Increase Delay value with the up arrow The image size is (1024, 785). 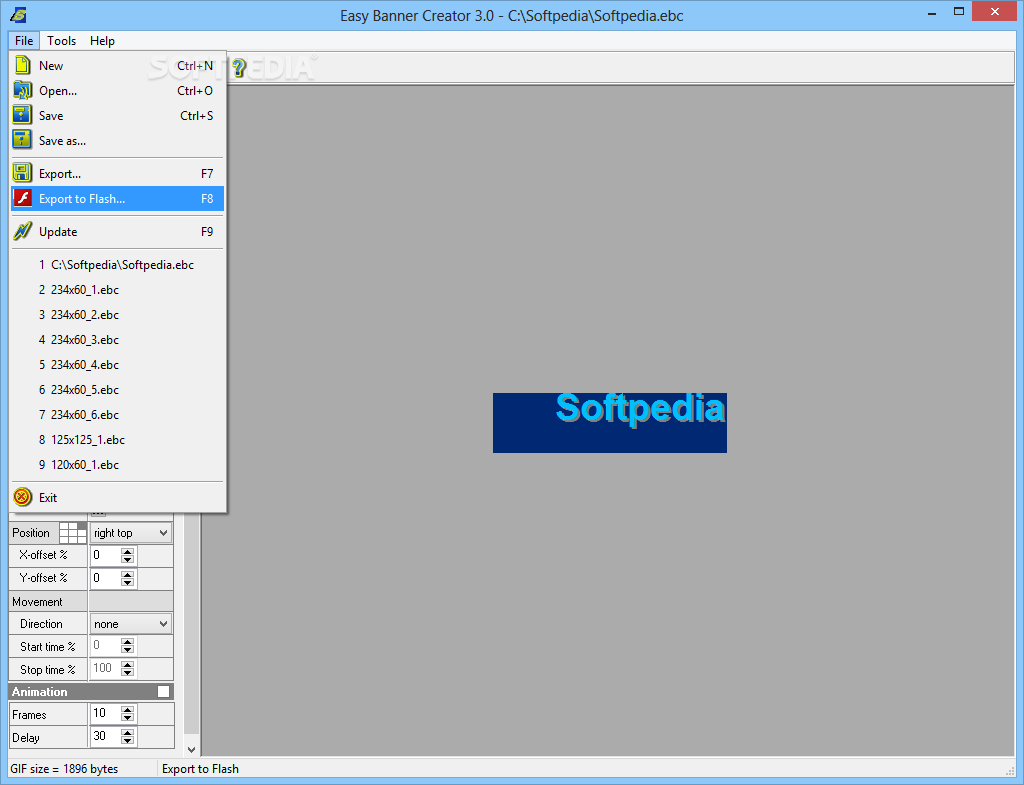(127, 732)
